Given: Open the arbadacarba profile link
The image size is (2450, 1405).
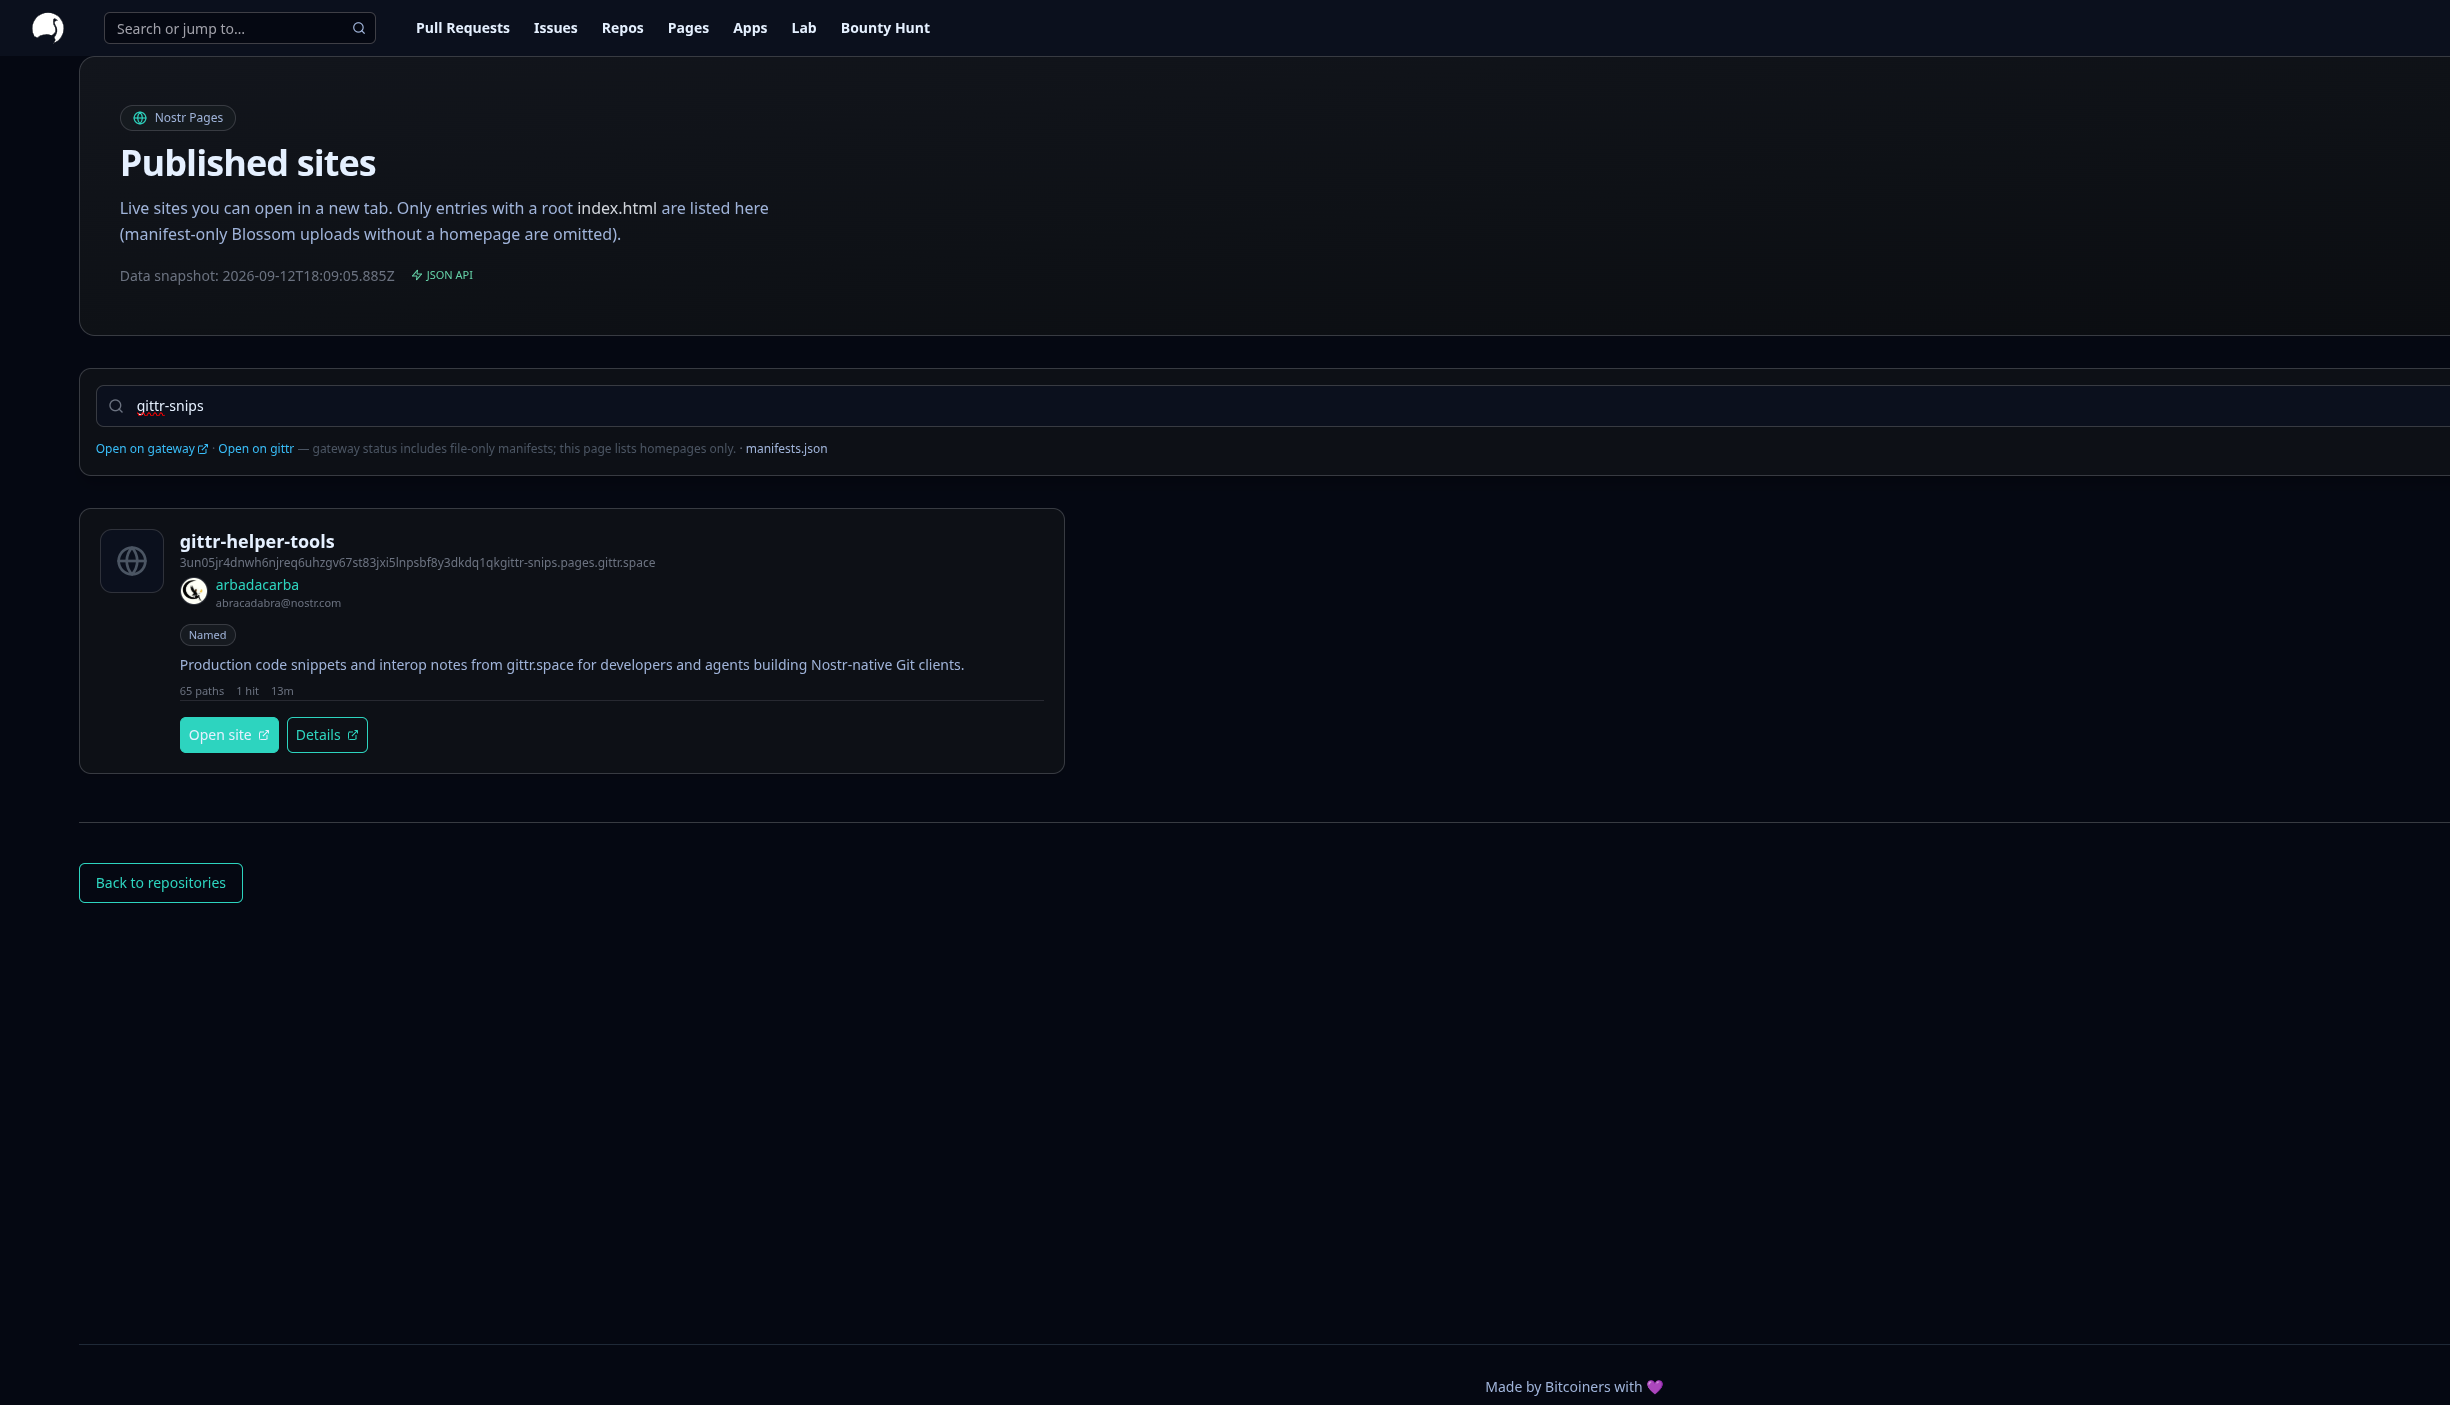Looking at the screenshot, I should coord(257,585).
